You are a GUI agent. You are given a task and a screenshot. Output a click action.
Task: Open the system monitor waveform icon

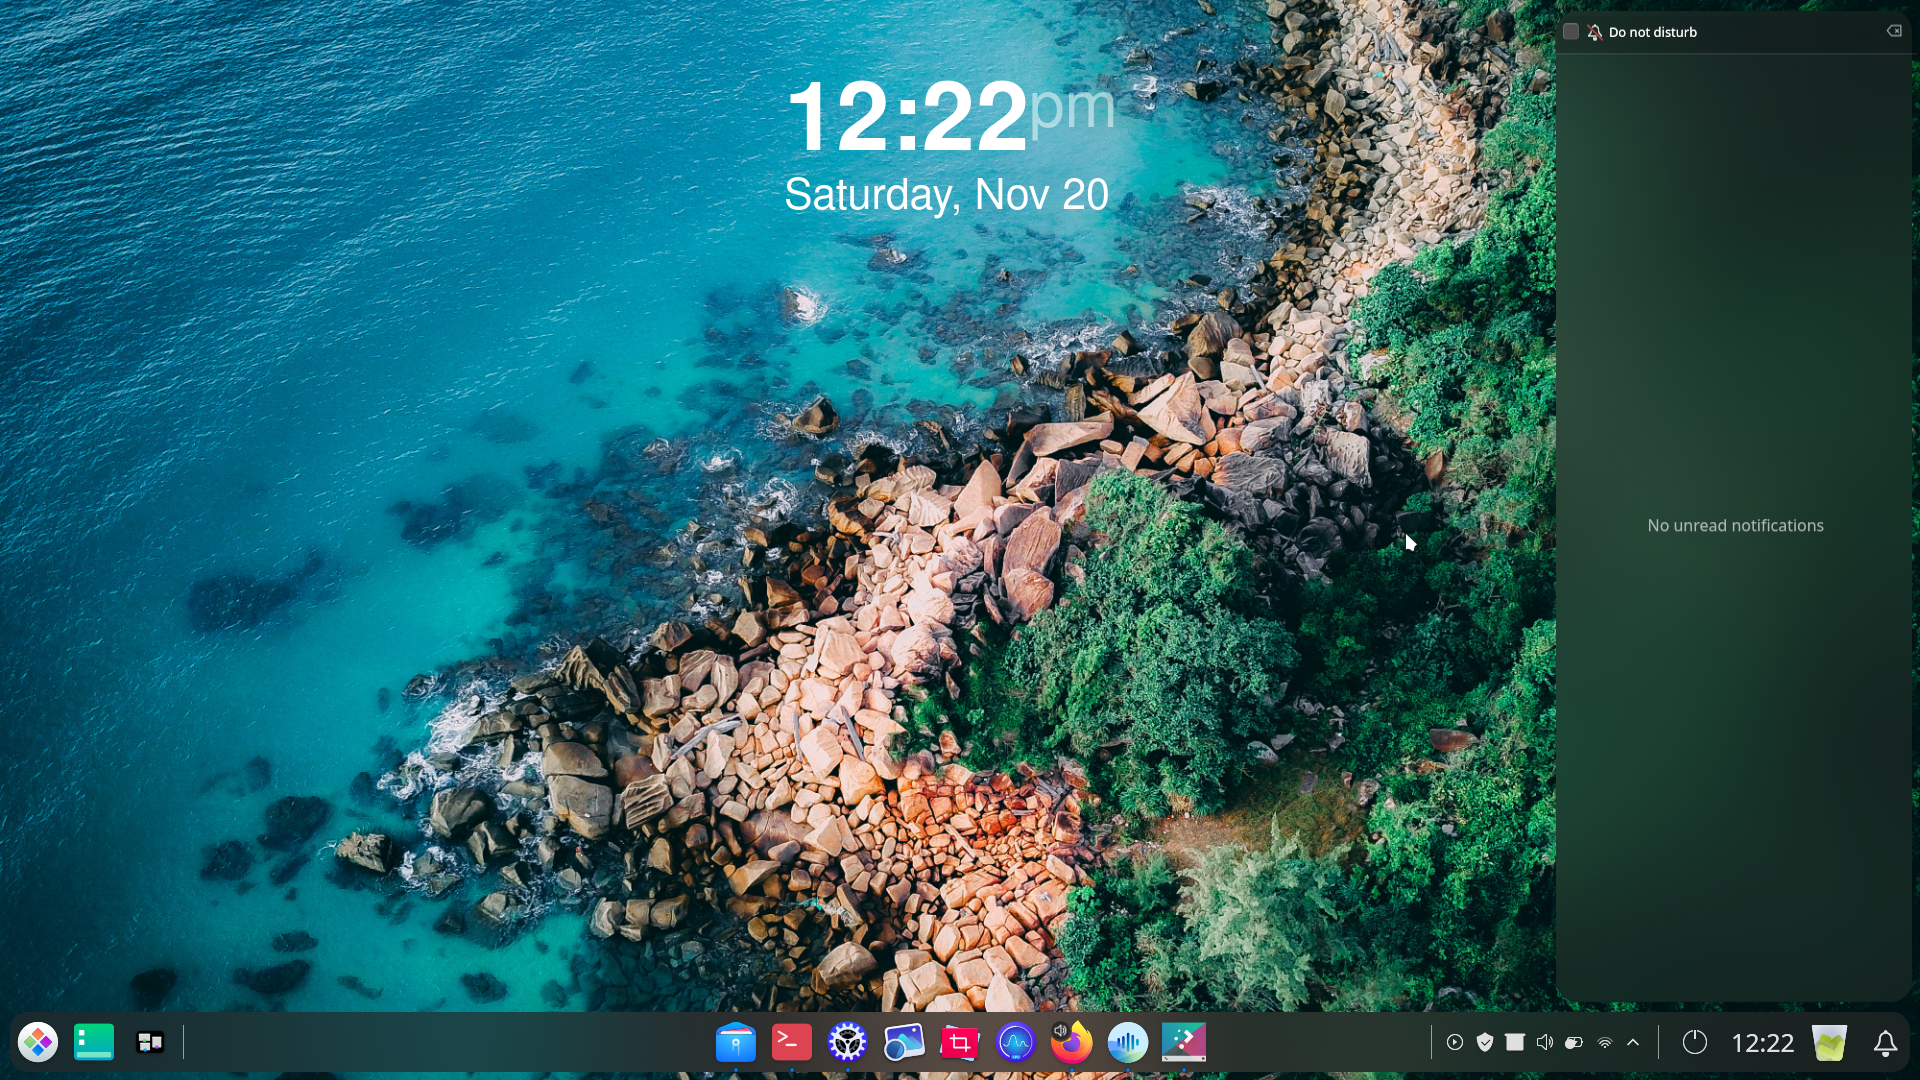(1015, 1043)
